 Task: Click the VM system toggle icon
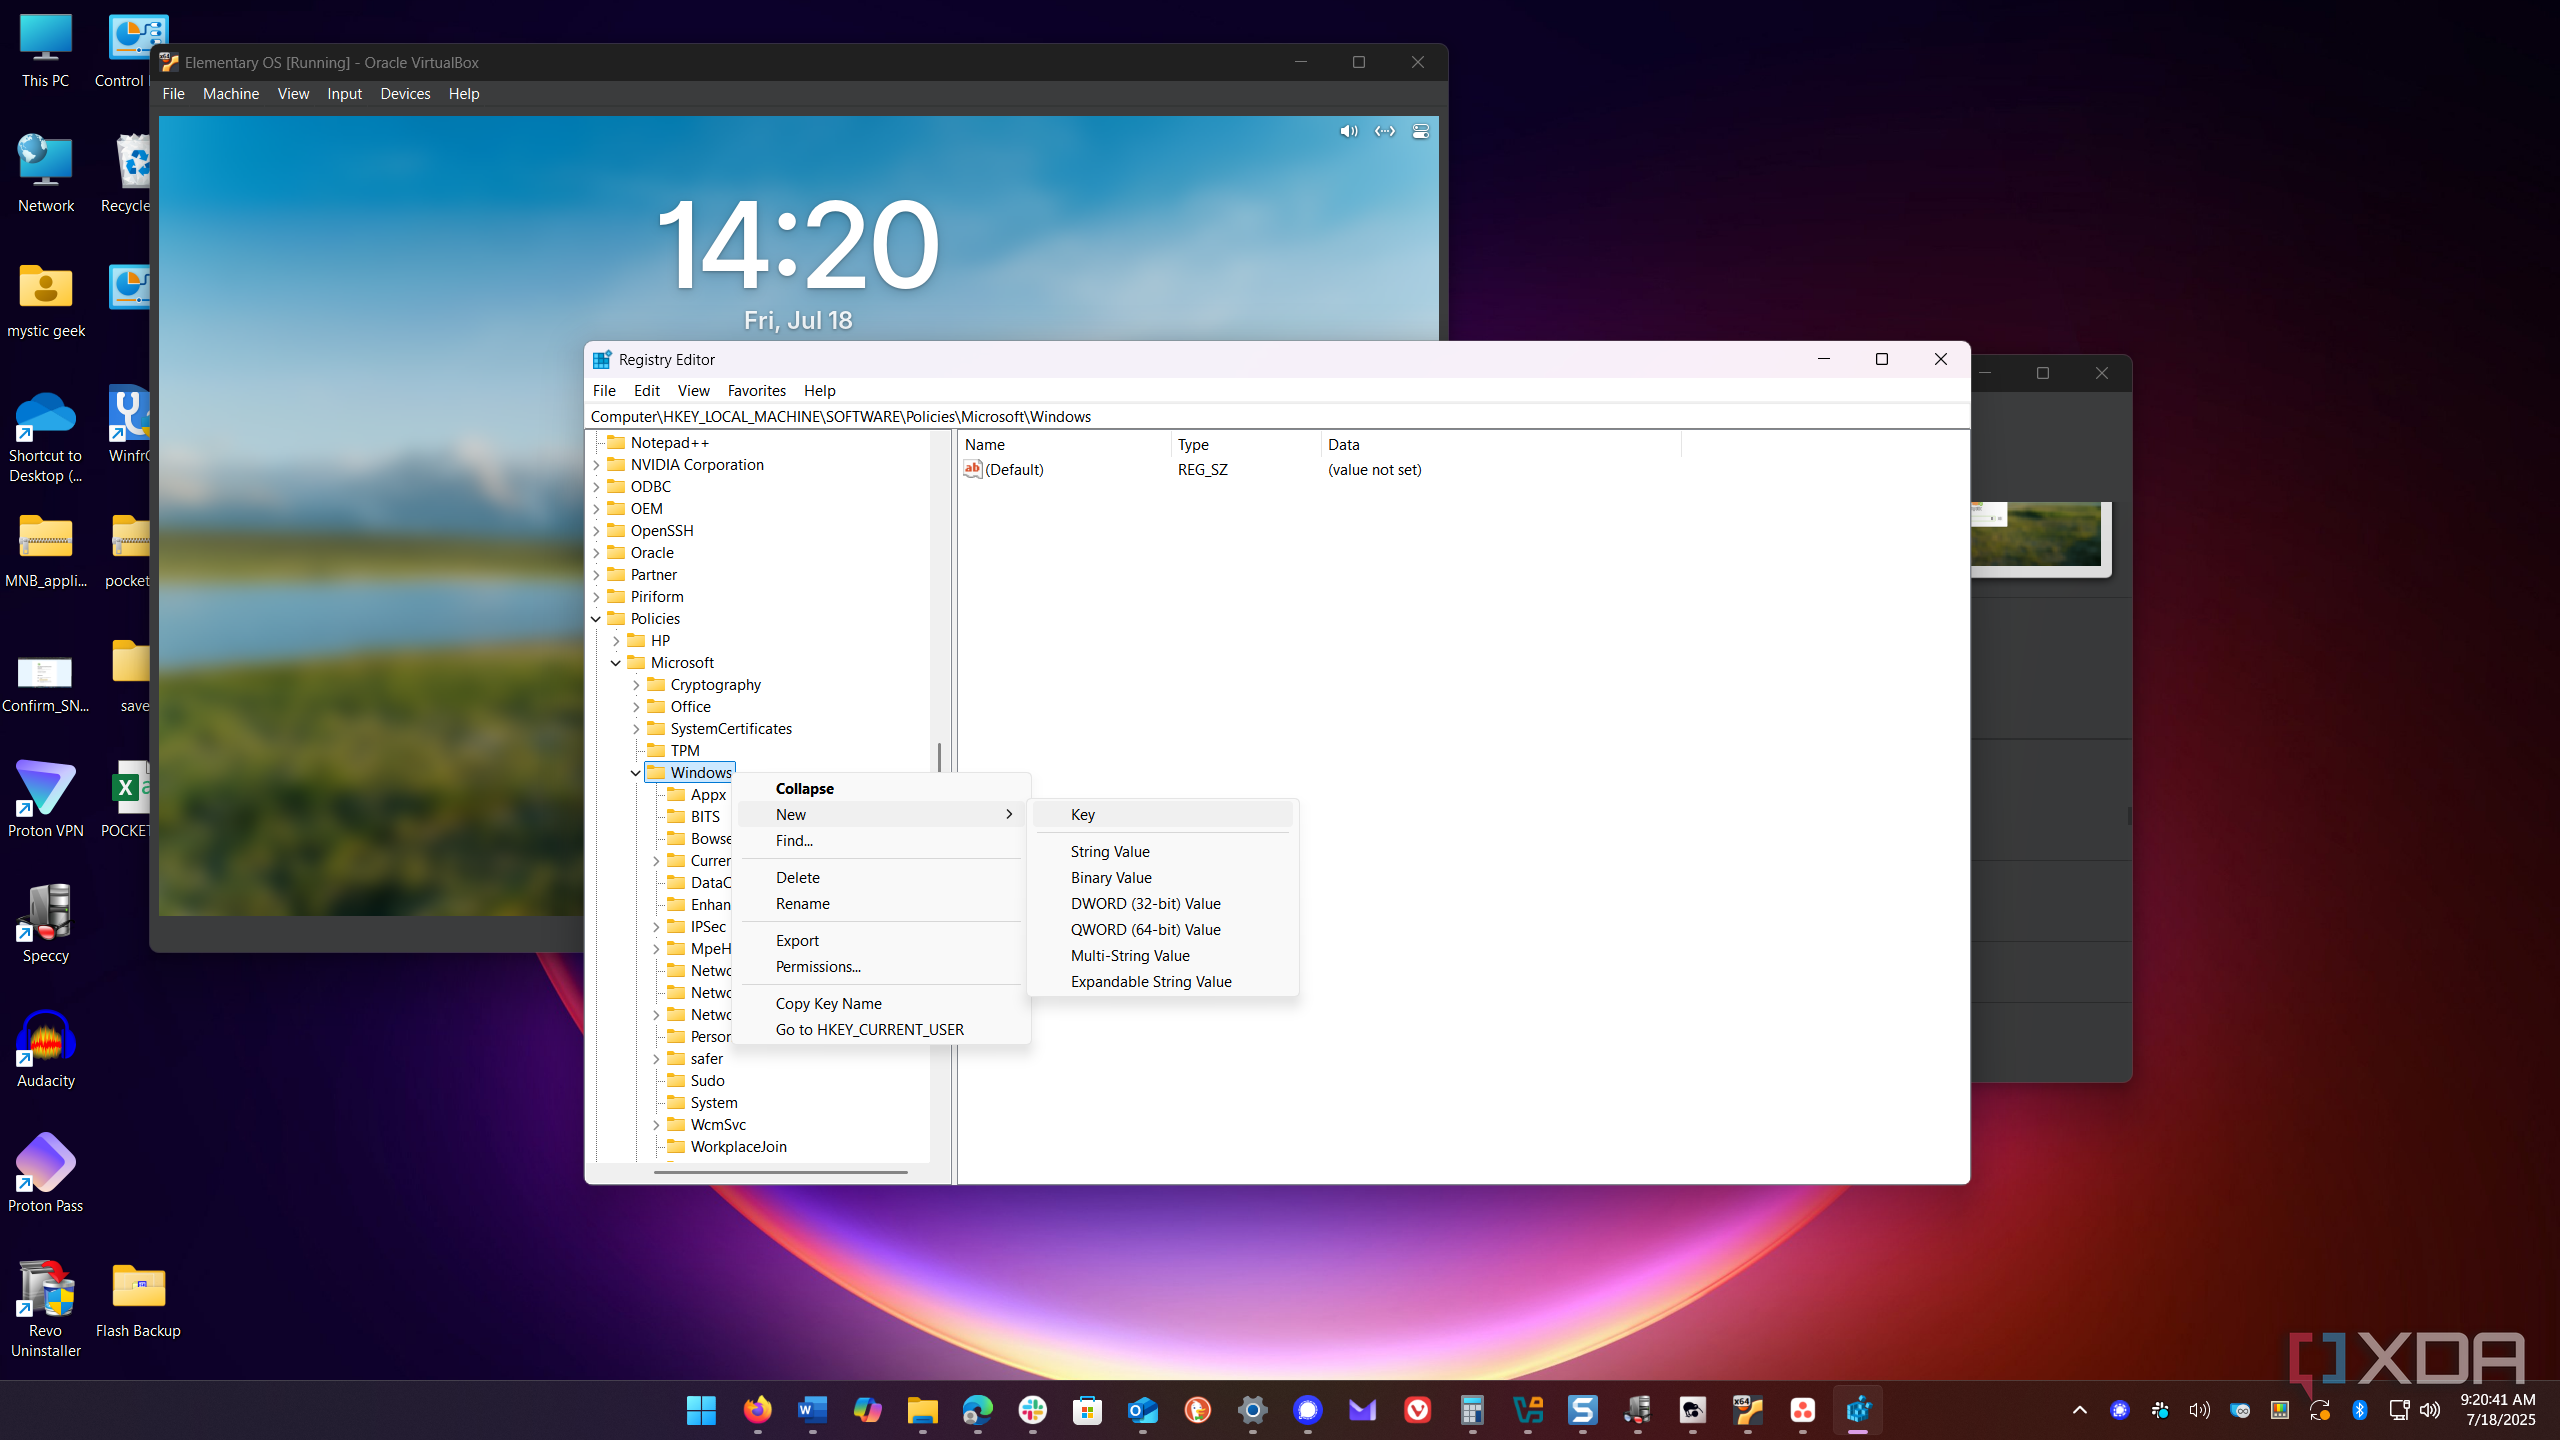coord(1420,131)
